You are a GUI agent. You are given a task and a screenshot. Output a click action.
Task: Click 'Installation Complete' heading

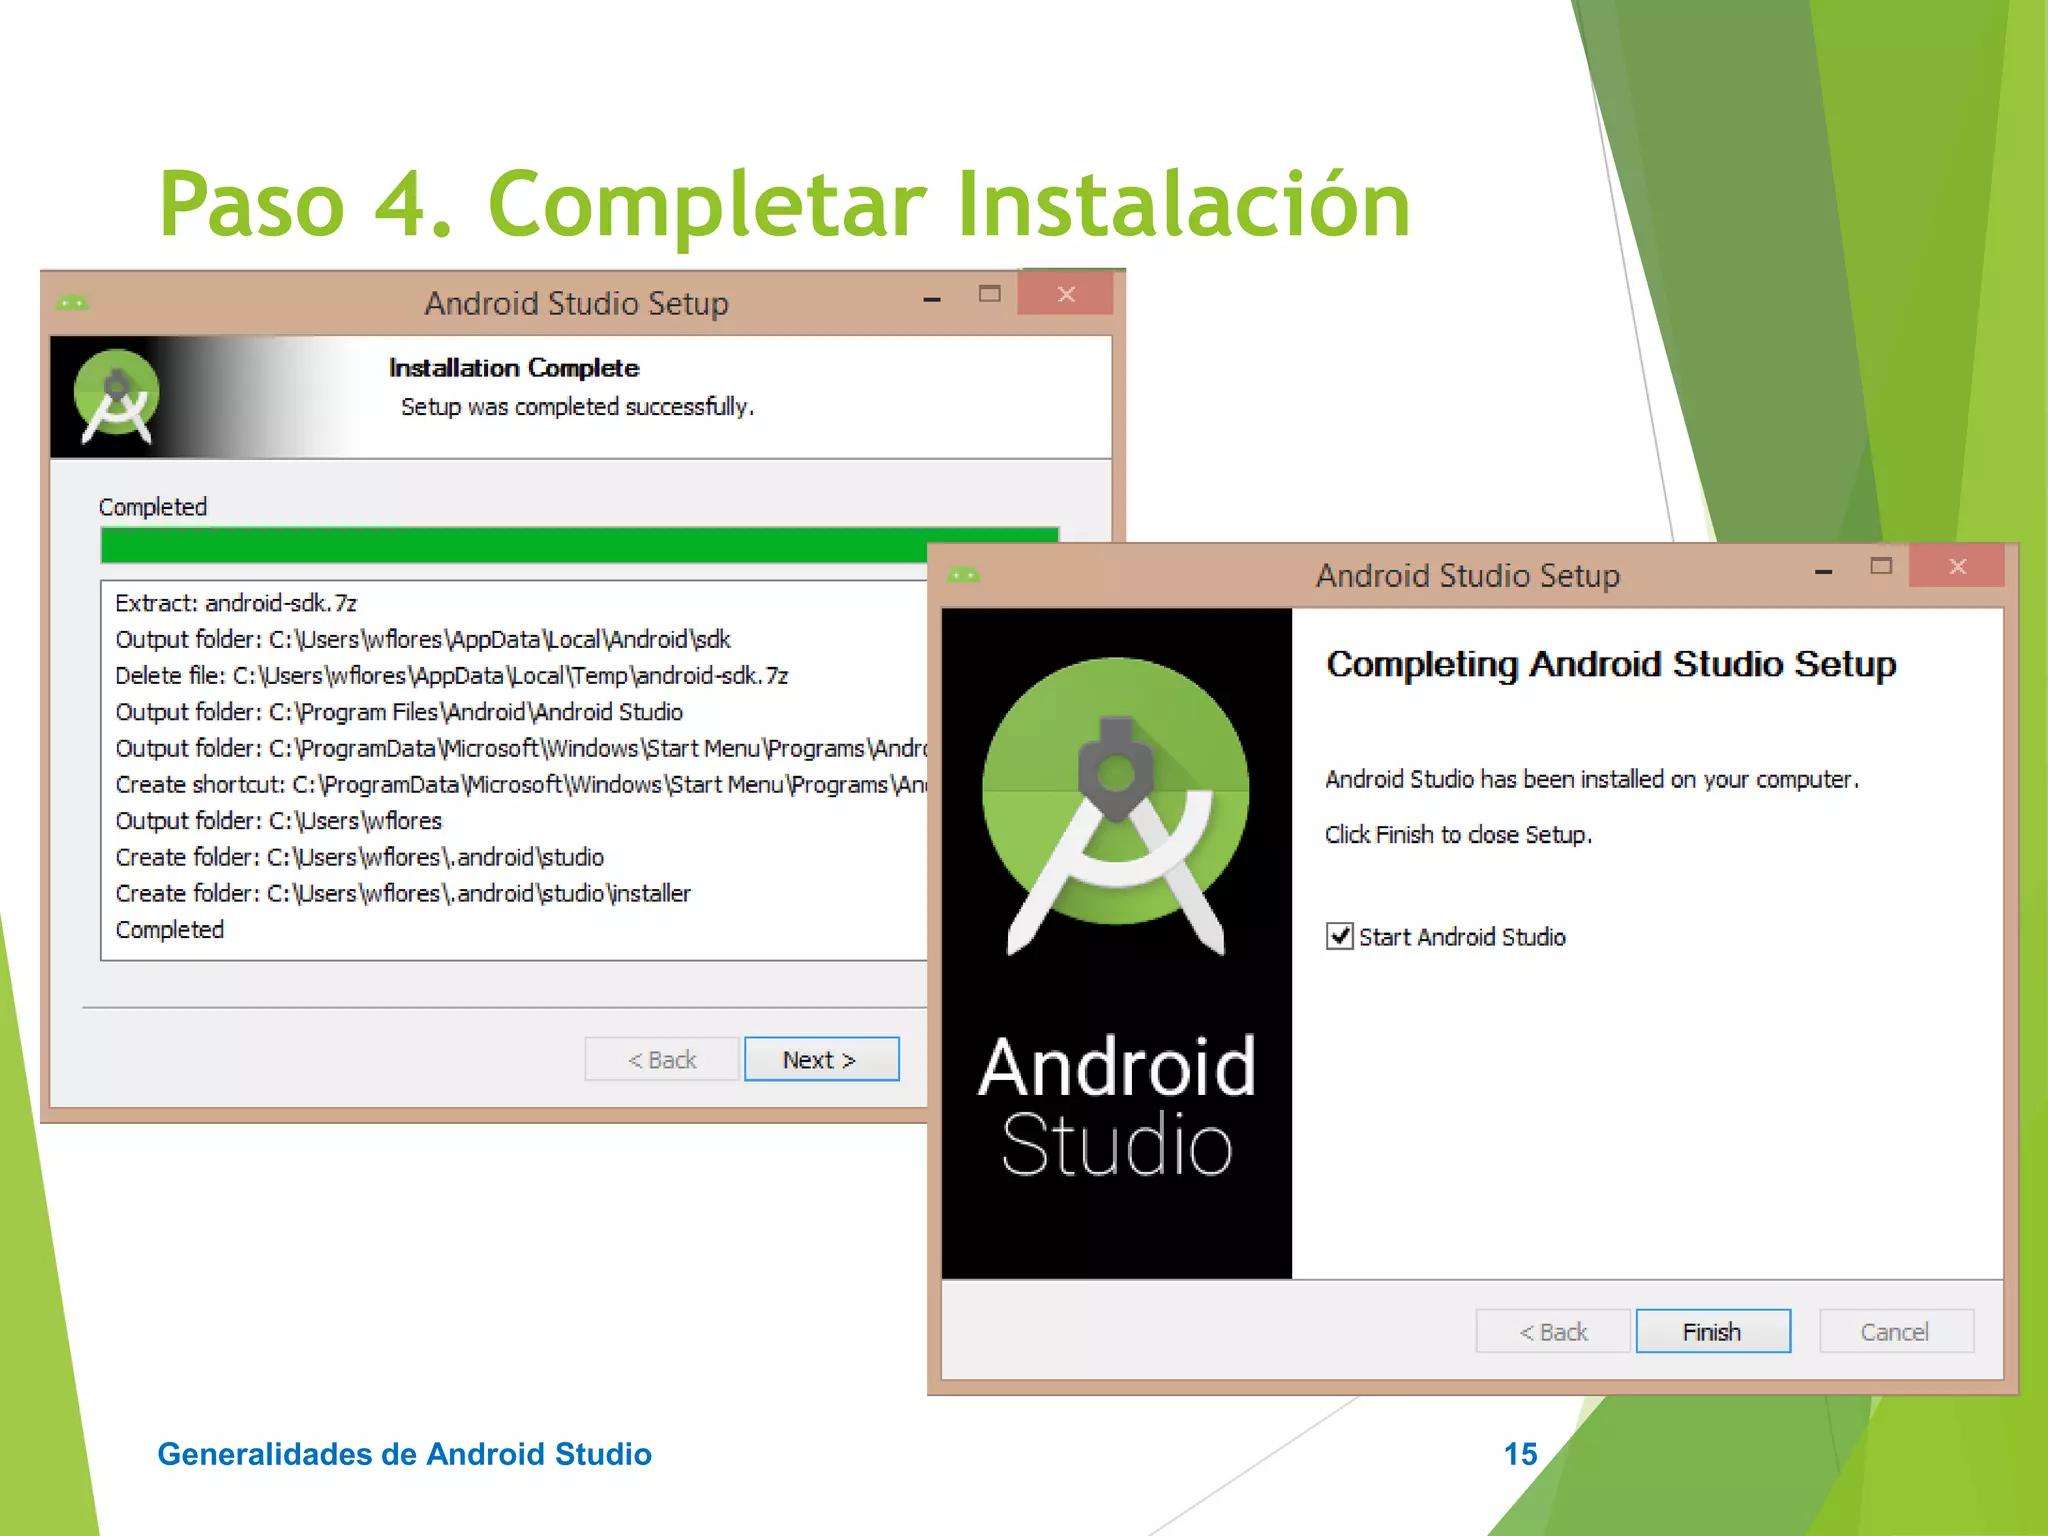(514, 368)
